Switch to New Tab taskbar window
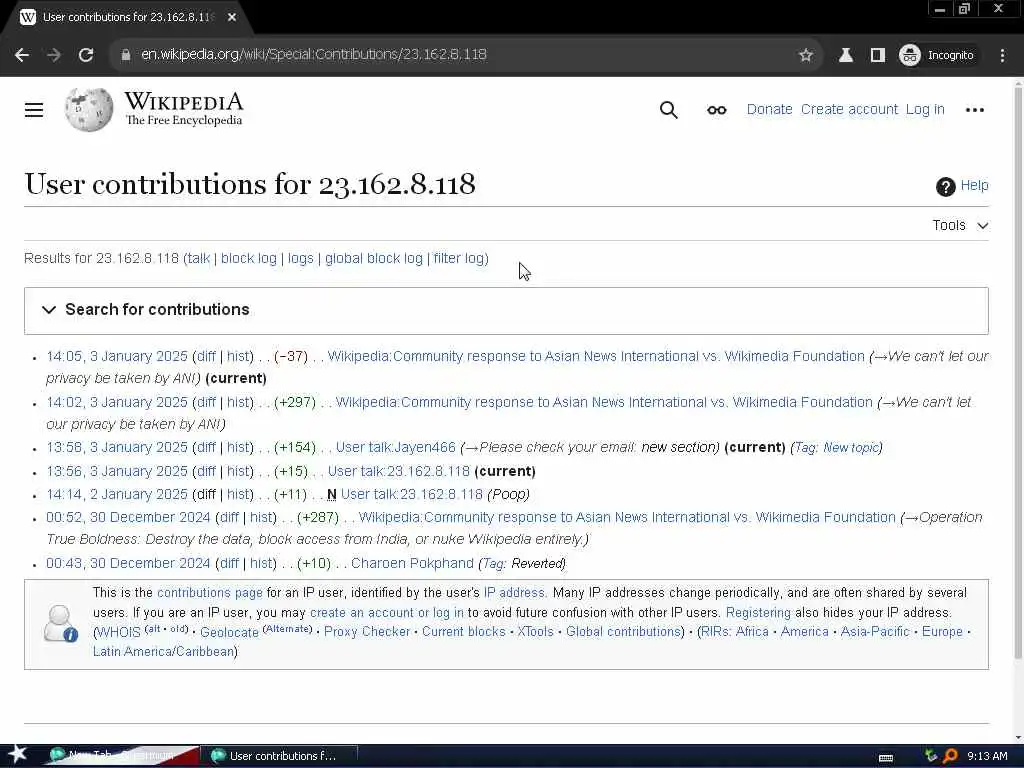 pos(121,756)
